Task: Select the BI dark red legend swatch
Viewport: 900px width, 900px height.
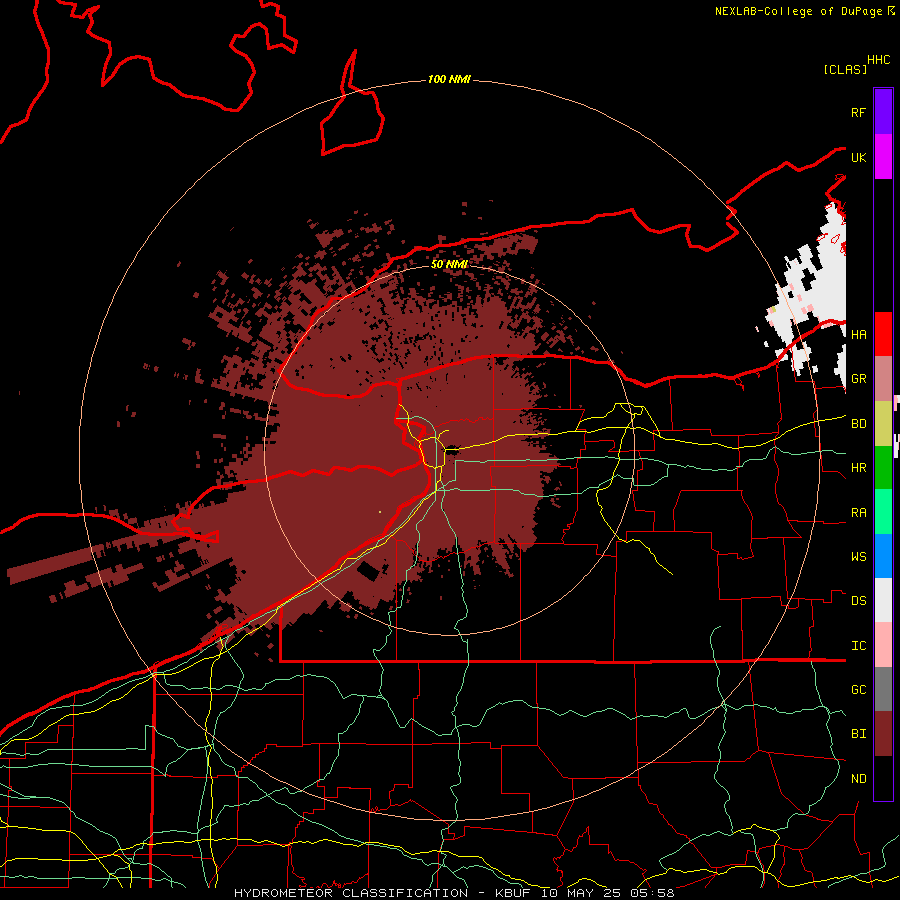Action: click(x=883, y=734)
